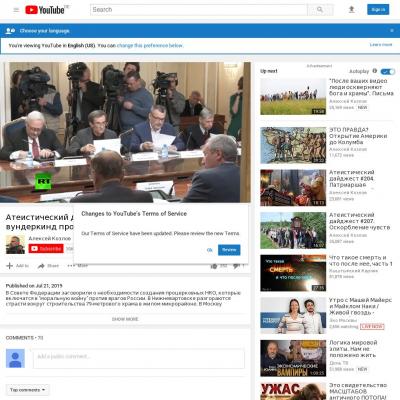
Task: Open the Learn more link
Action: coord(381,45)
